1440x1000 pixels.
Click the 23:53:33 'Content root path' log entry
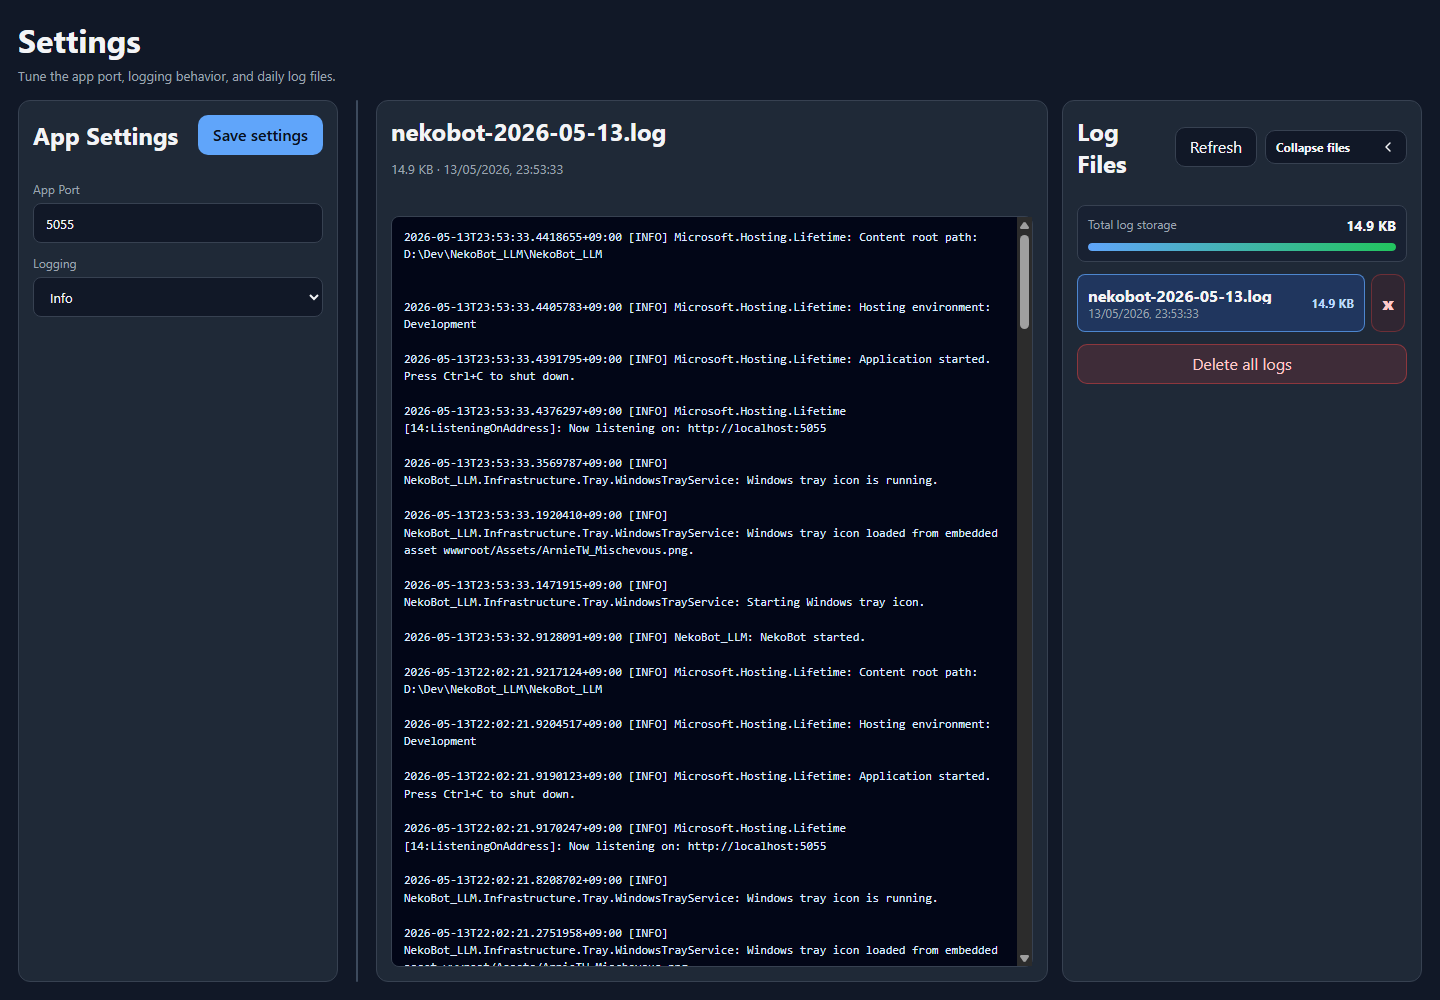pyautogui.click(x=691, y=246)
